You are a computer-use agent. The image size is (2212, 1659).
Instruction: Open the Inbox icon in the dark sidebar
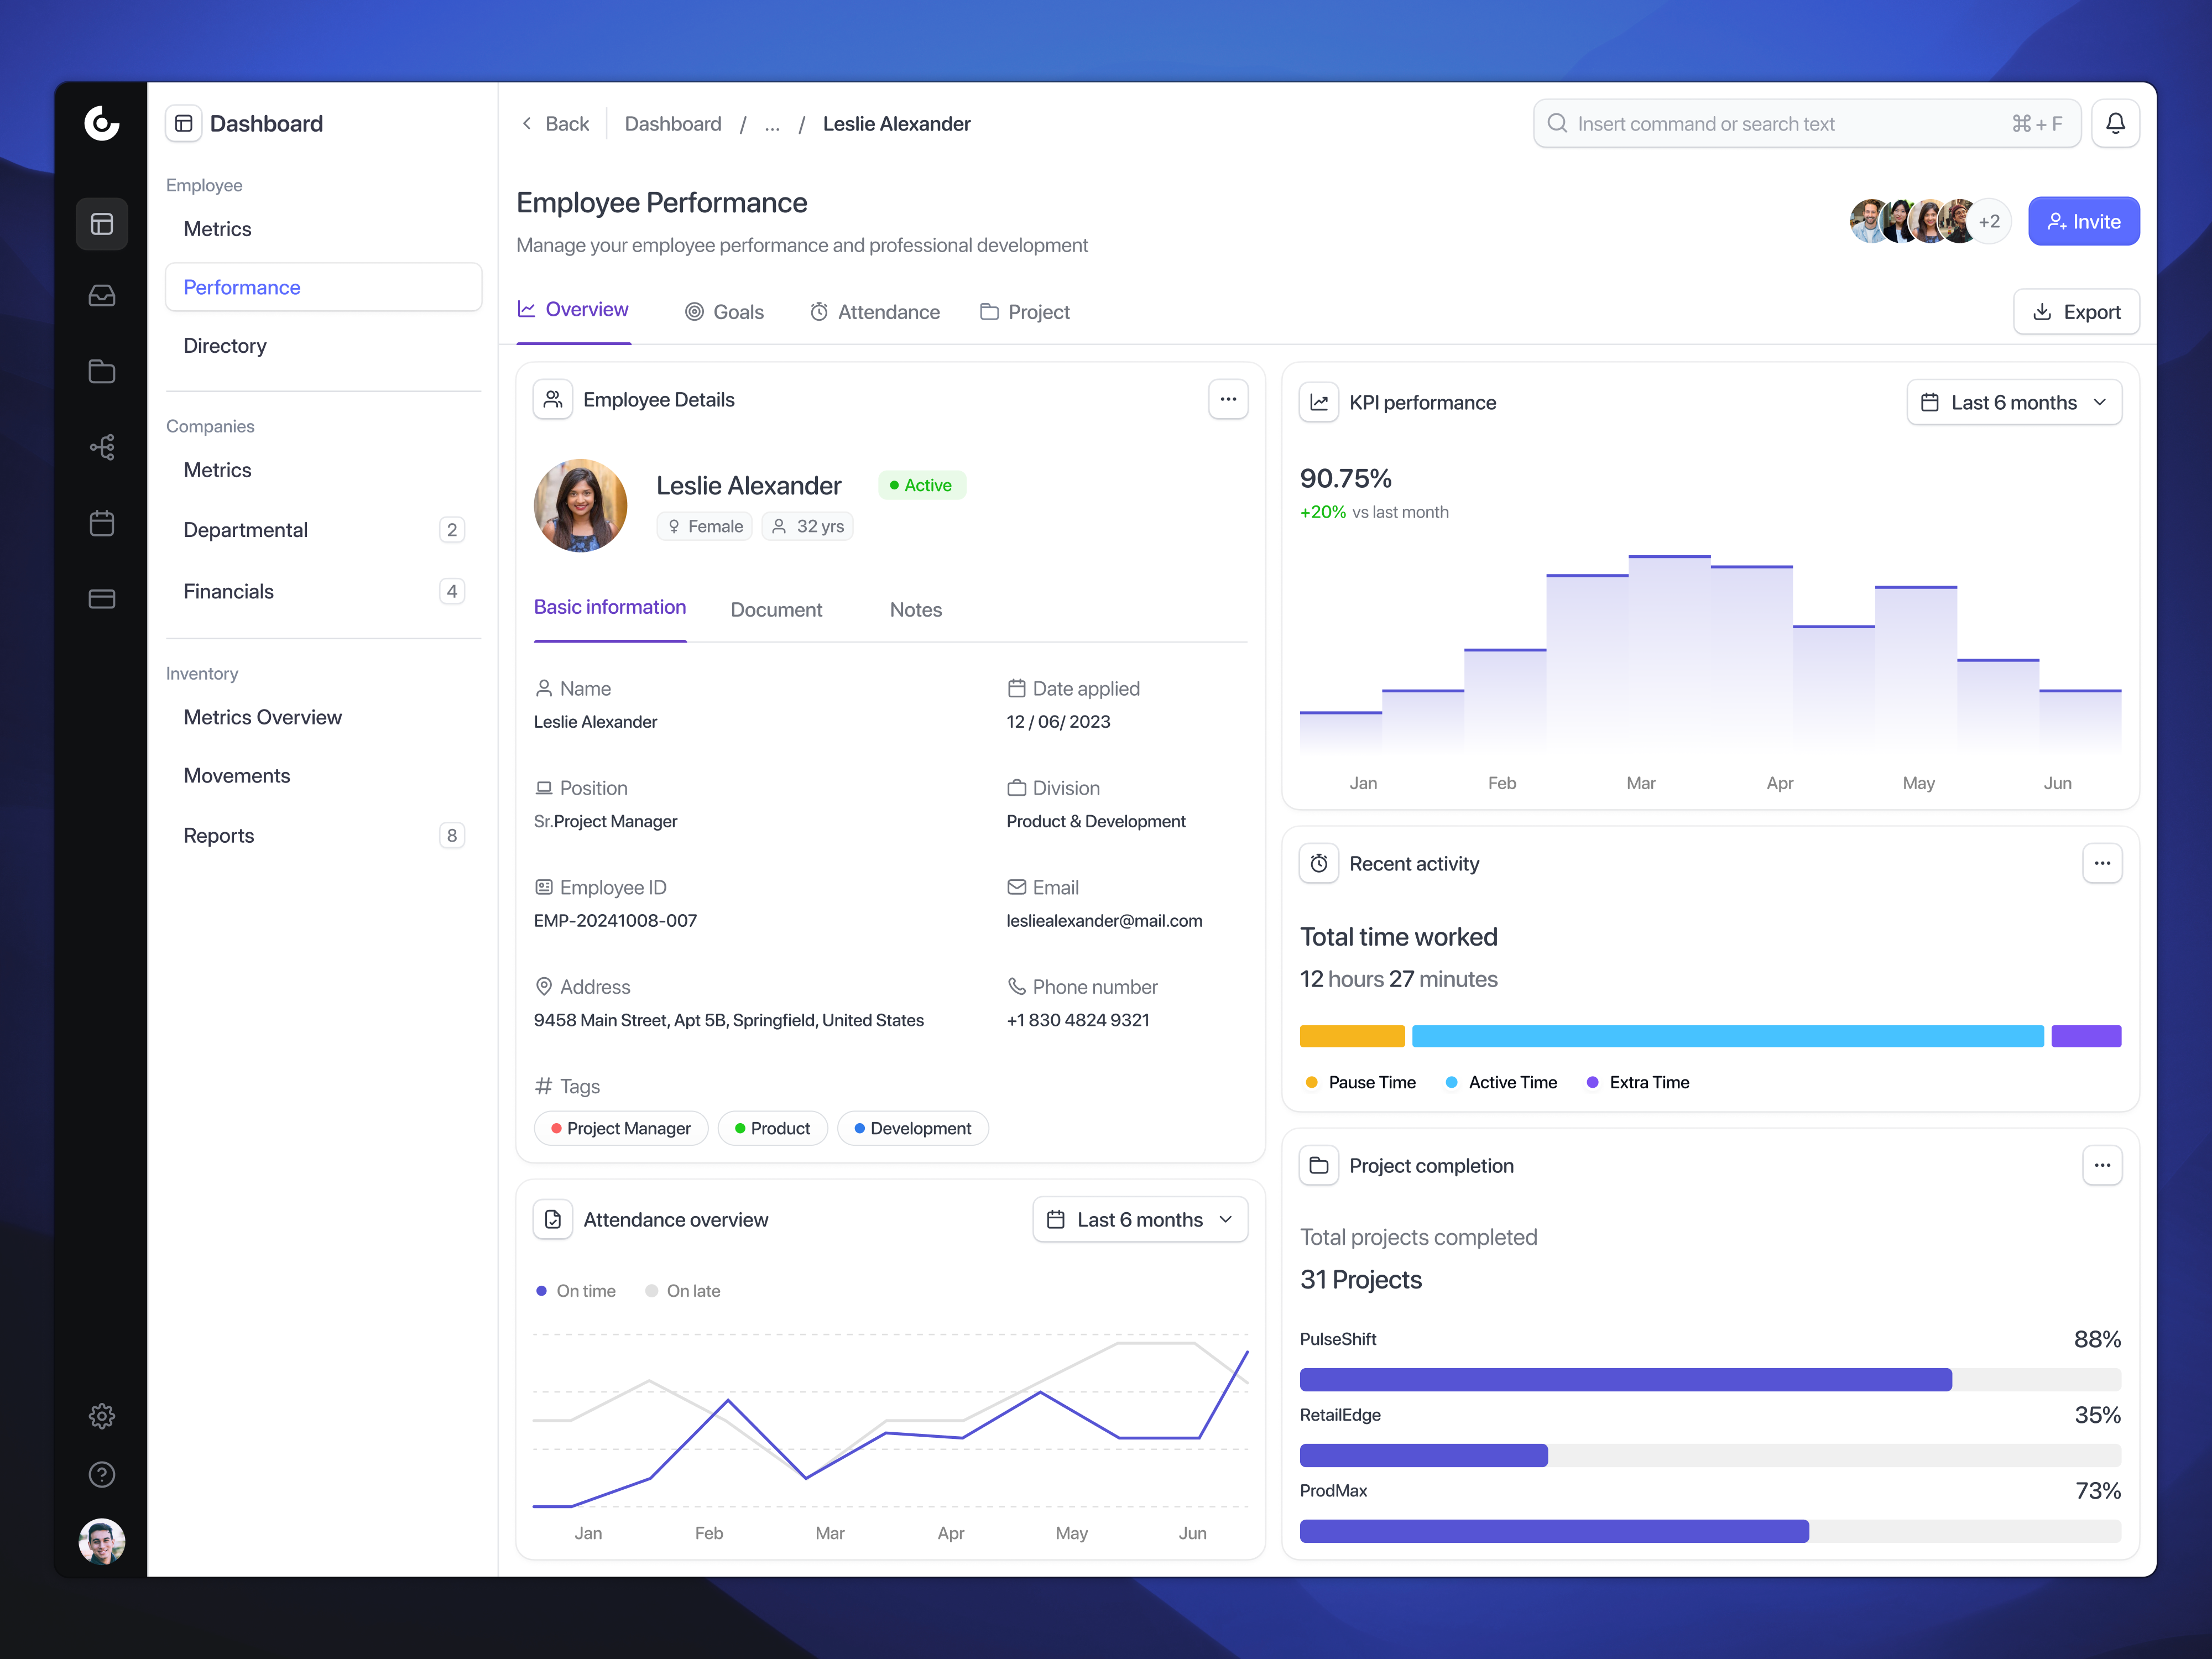(101, 295)
